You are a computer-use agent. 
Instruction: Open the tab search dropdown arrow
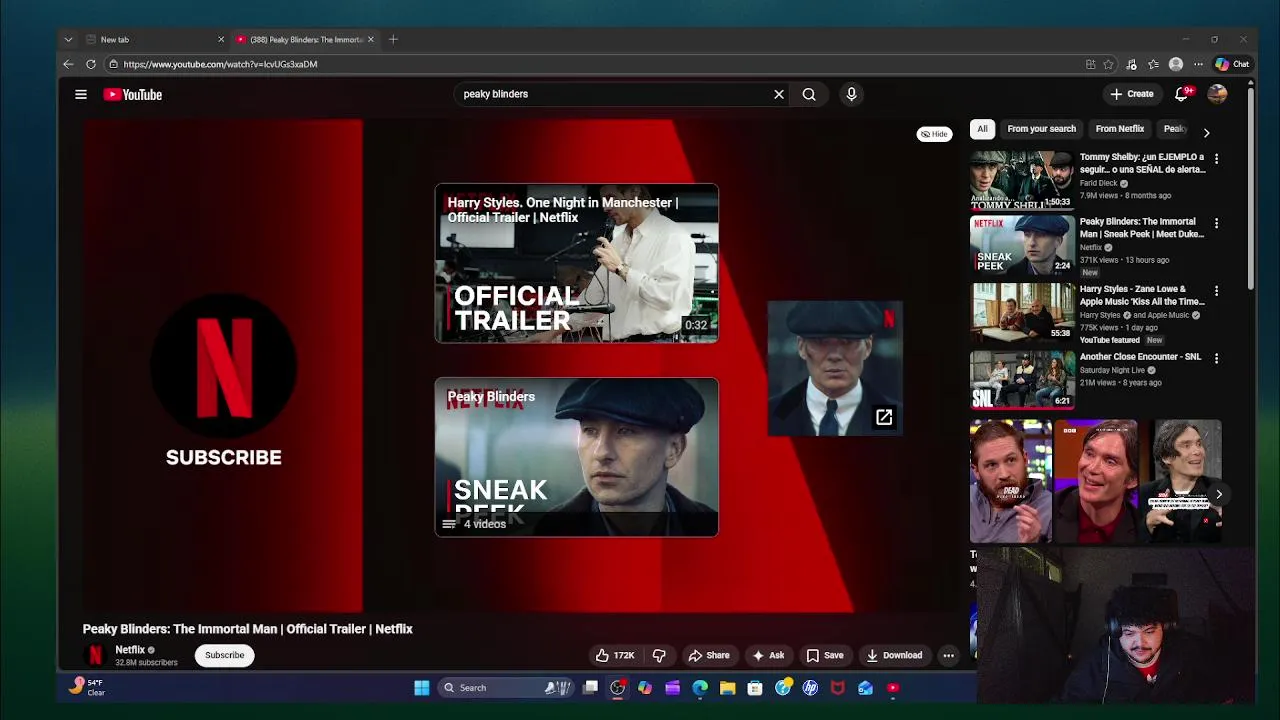(x=68, y=39)
